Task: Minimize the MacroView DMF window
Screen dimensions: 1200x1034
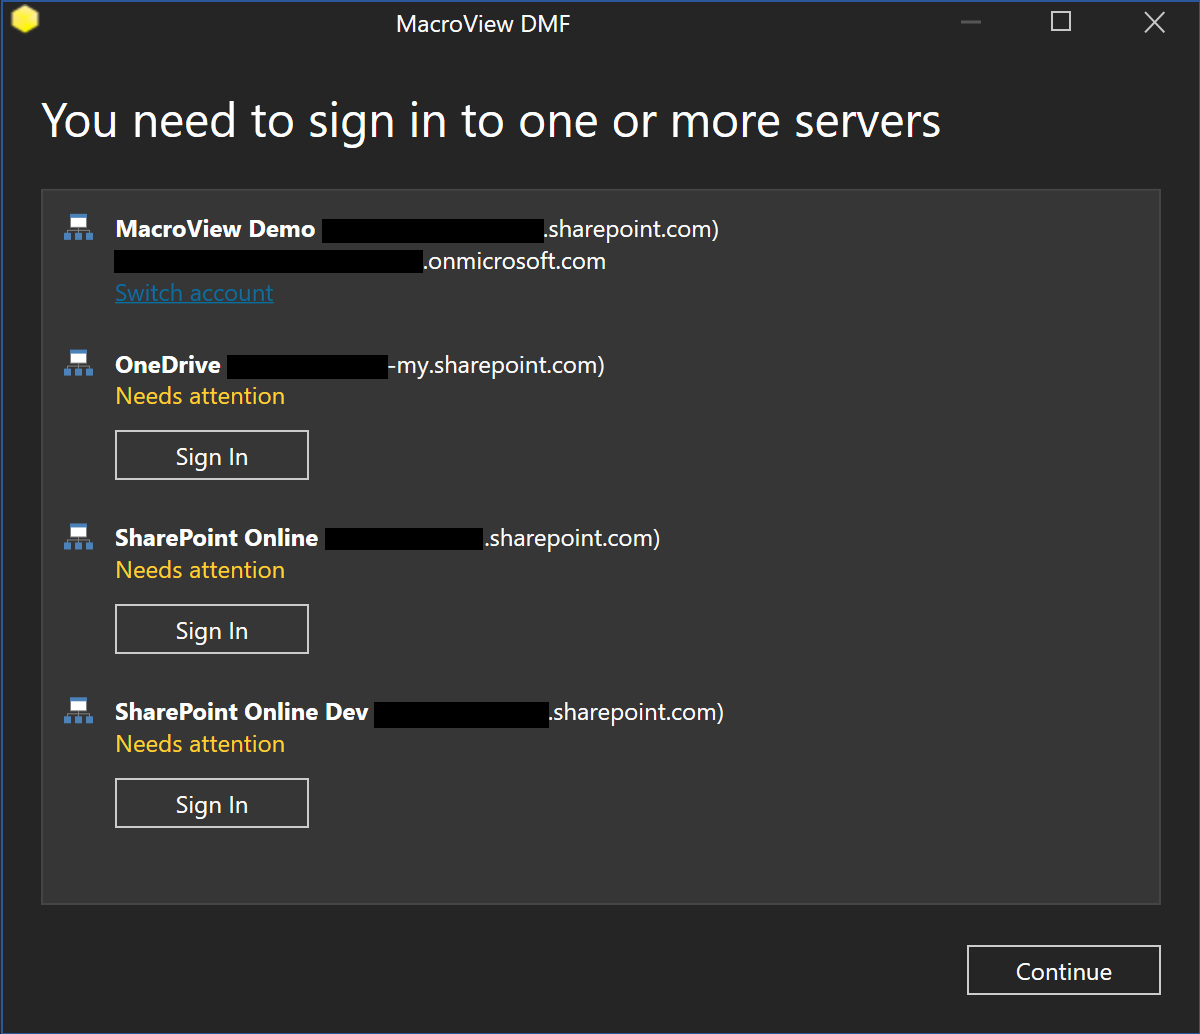Action: [x=969, y=22]
